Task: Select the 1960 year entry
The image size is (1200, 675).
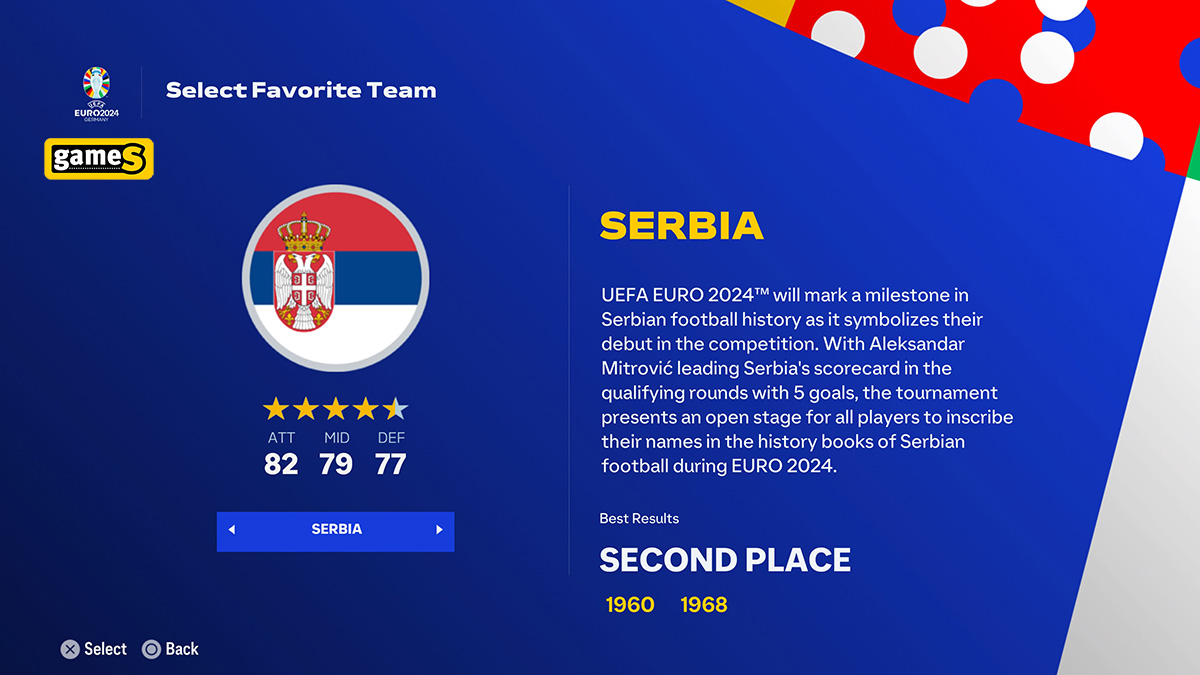Action: point(630,605)
